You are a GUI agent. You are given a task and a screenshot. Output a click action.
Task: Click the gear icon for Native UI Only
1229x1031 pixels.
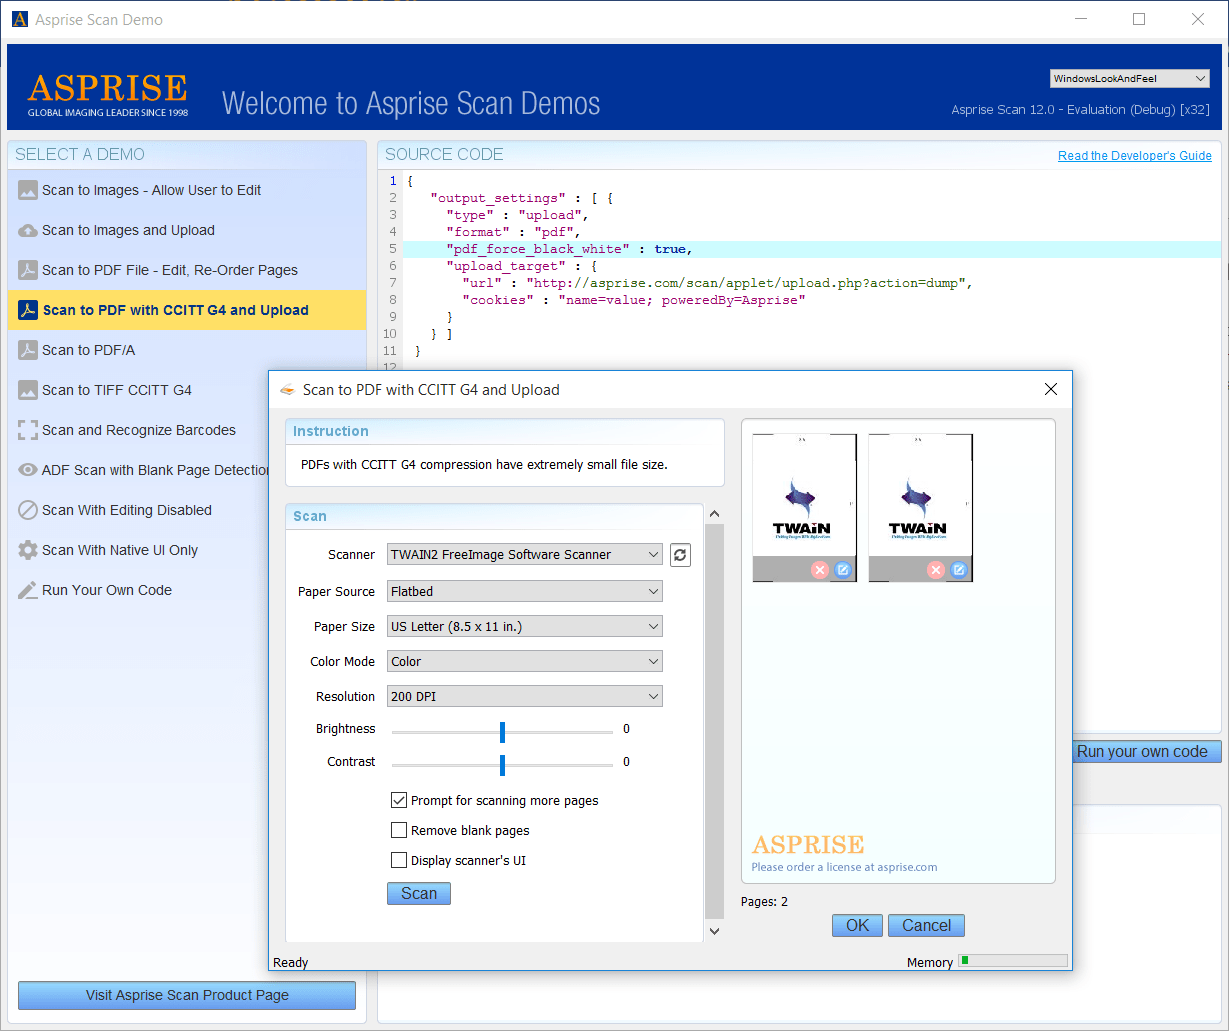28,550
